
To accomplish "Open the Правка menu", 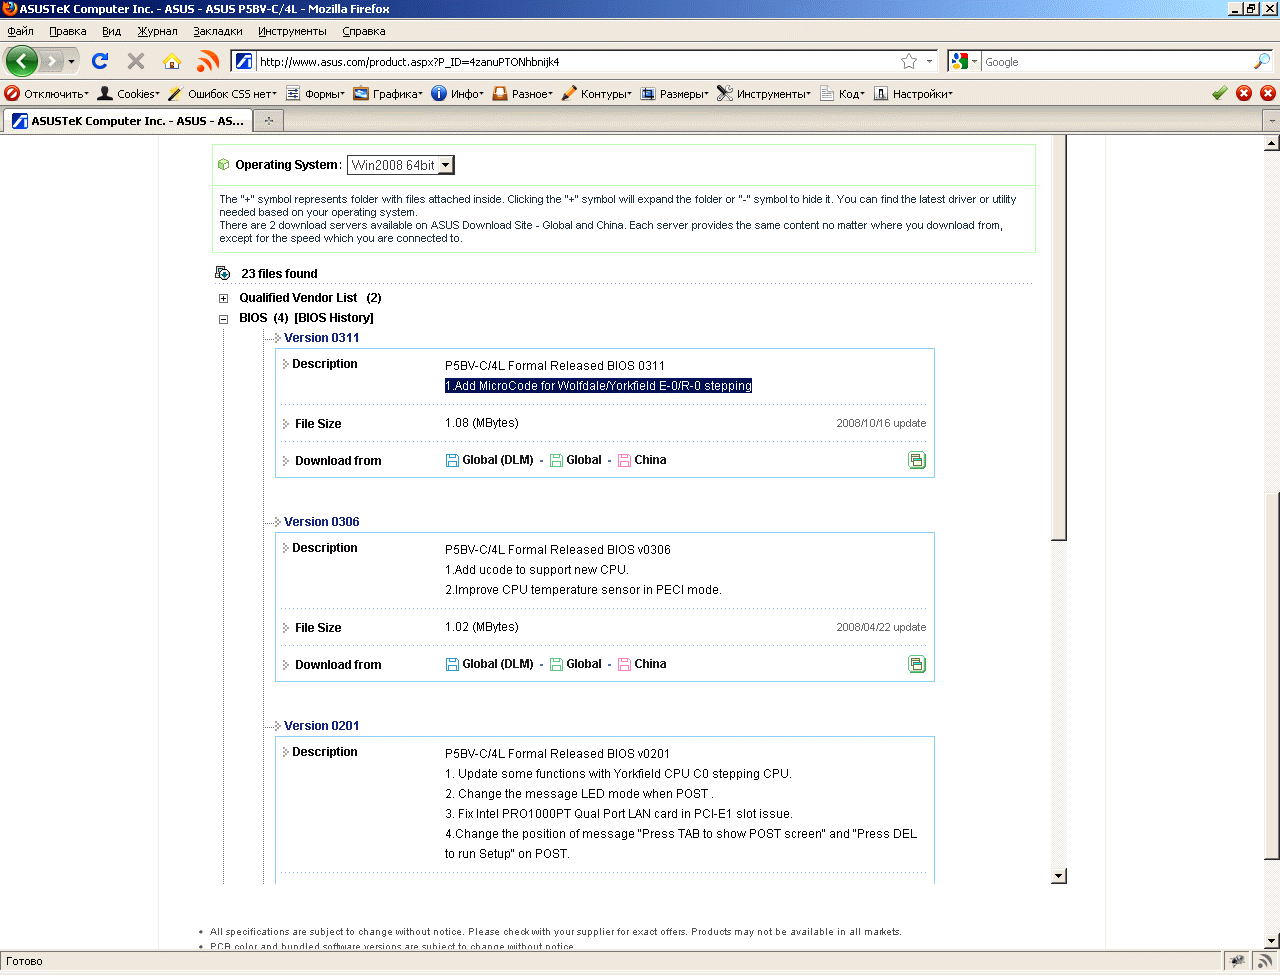I will tap(68, 31).
